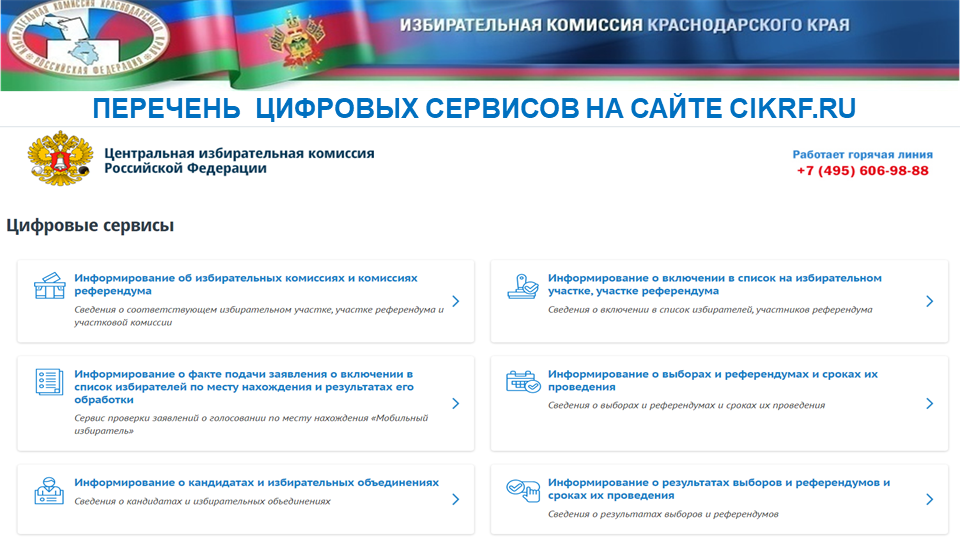Click the Krasnodar election commission round emblem

(86, 40)
